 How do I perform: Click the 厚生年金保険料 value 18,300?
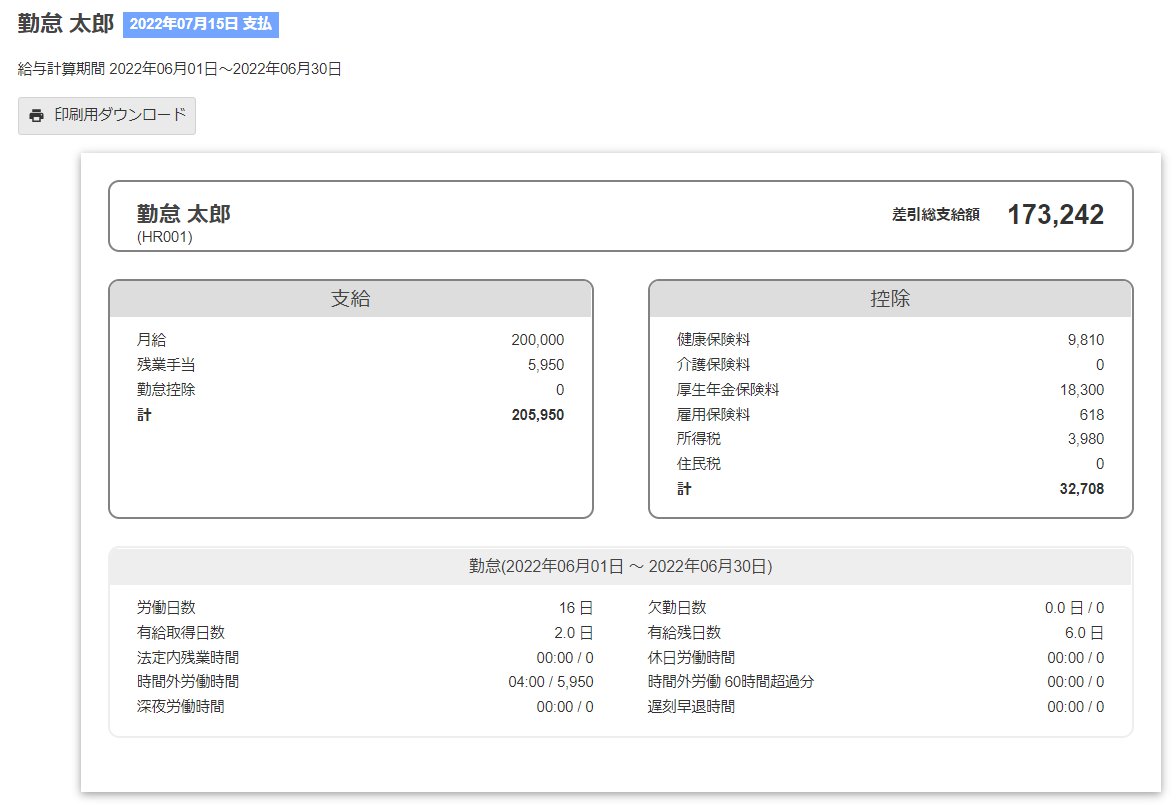[1081, 390]
